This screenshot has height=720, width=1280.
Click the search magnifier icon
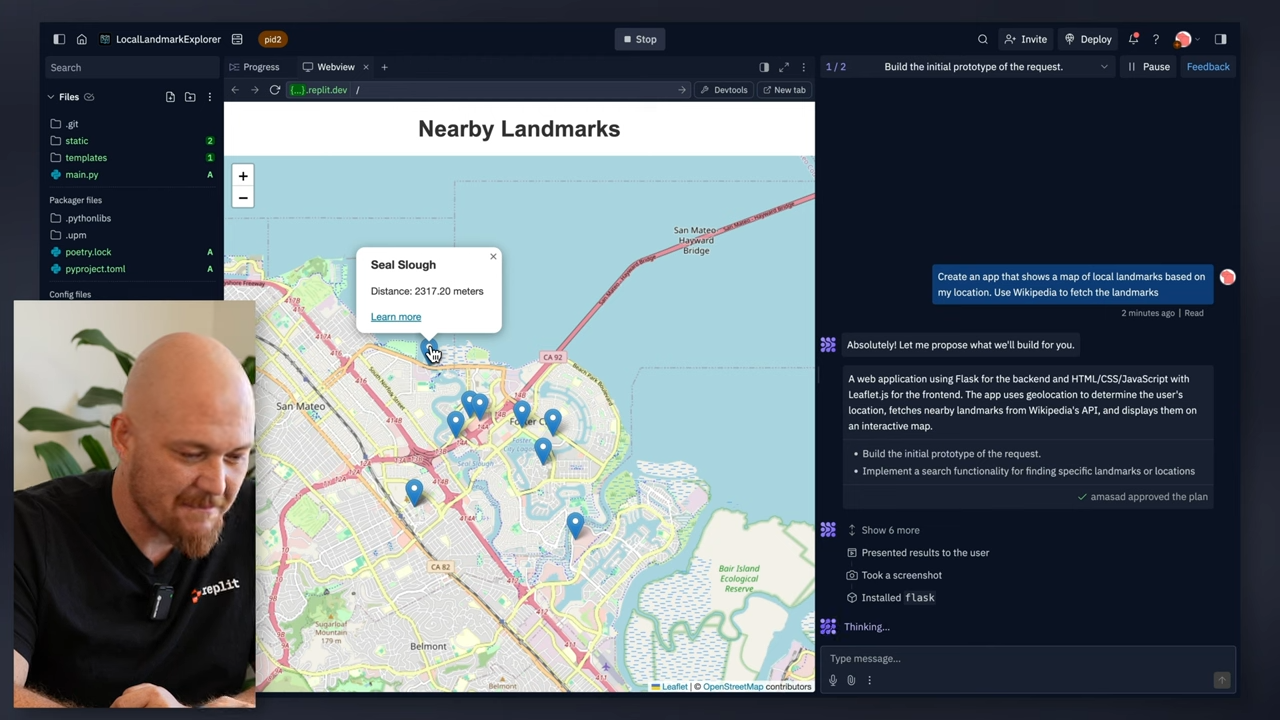[983, 39]
